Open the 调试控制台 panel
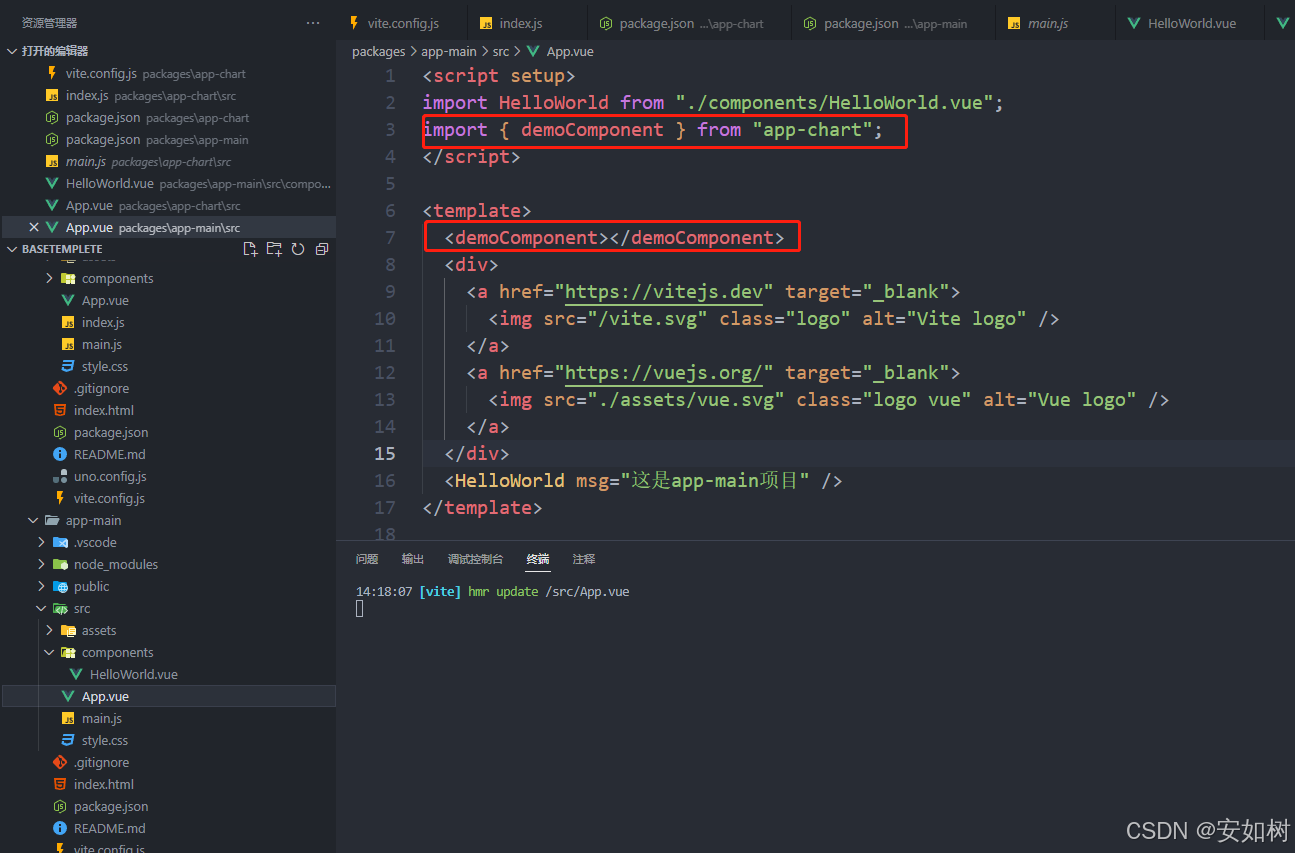 click(x=475, y=558)
